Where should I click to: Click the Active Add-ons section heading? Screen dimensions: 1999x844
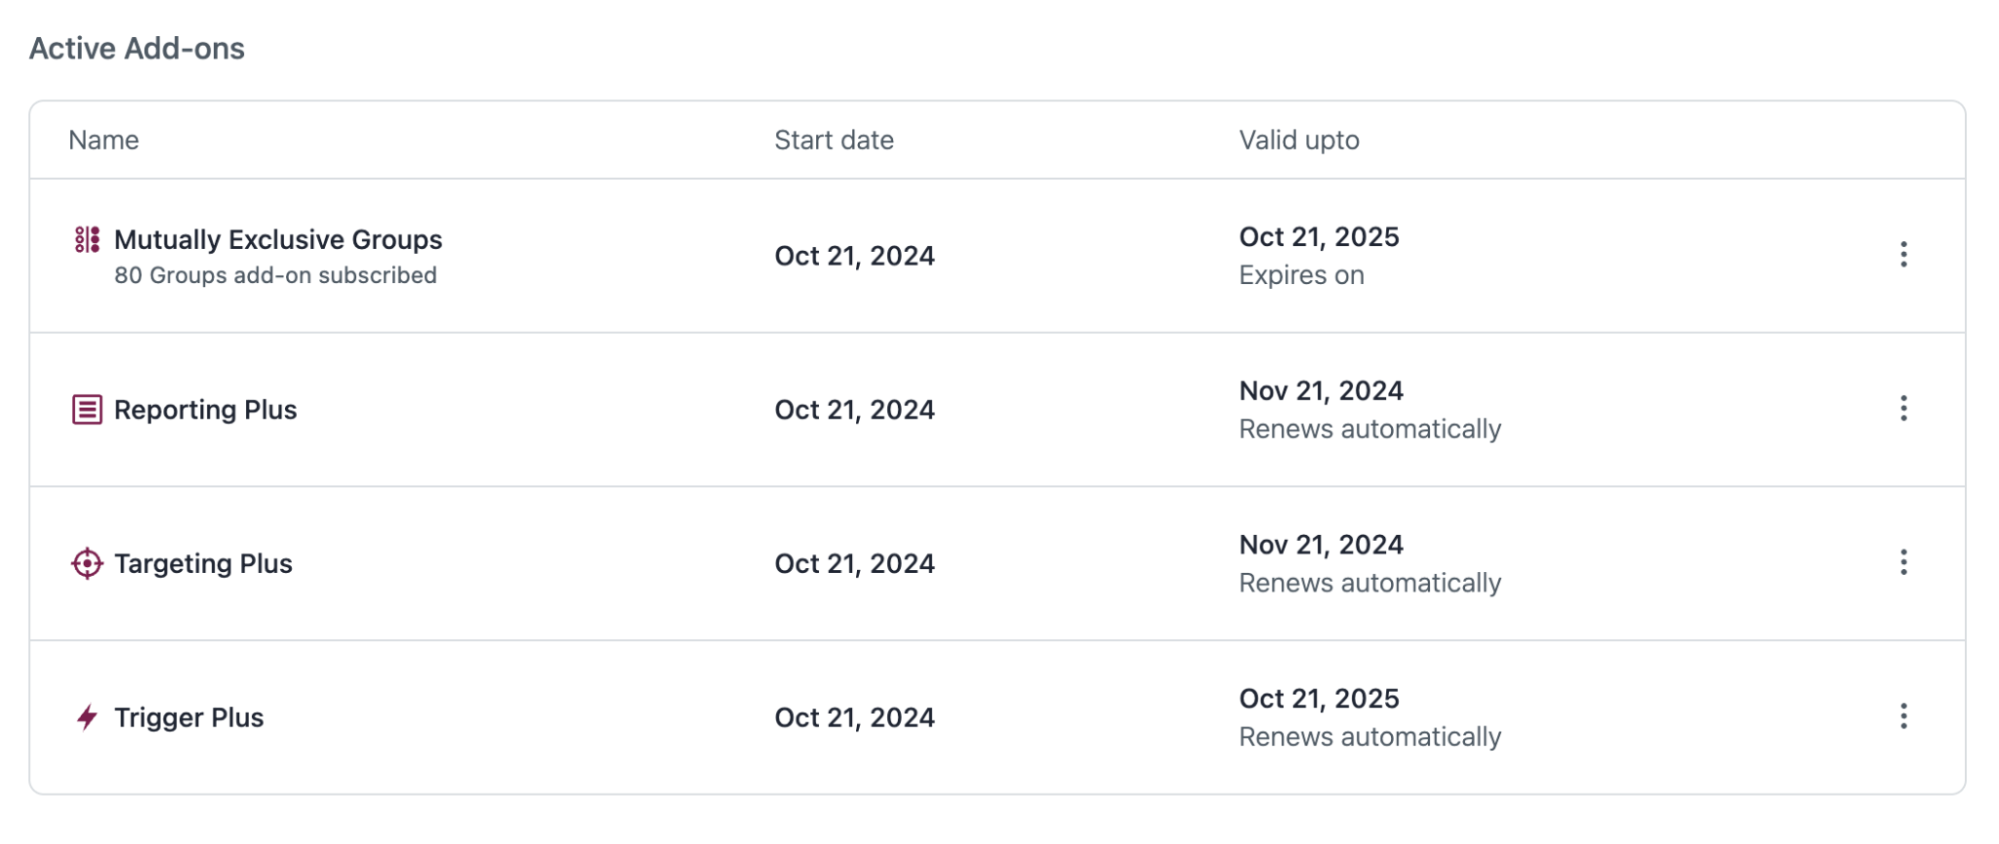(137, 48)
